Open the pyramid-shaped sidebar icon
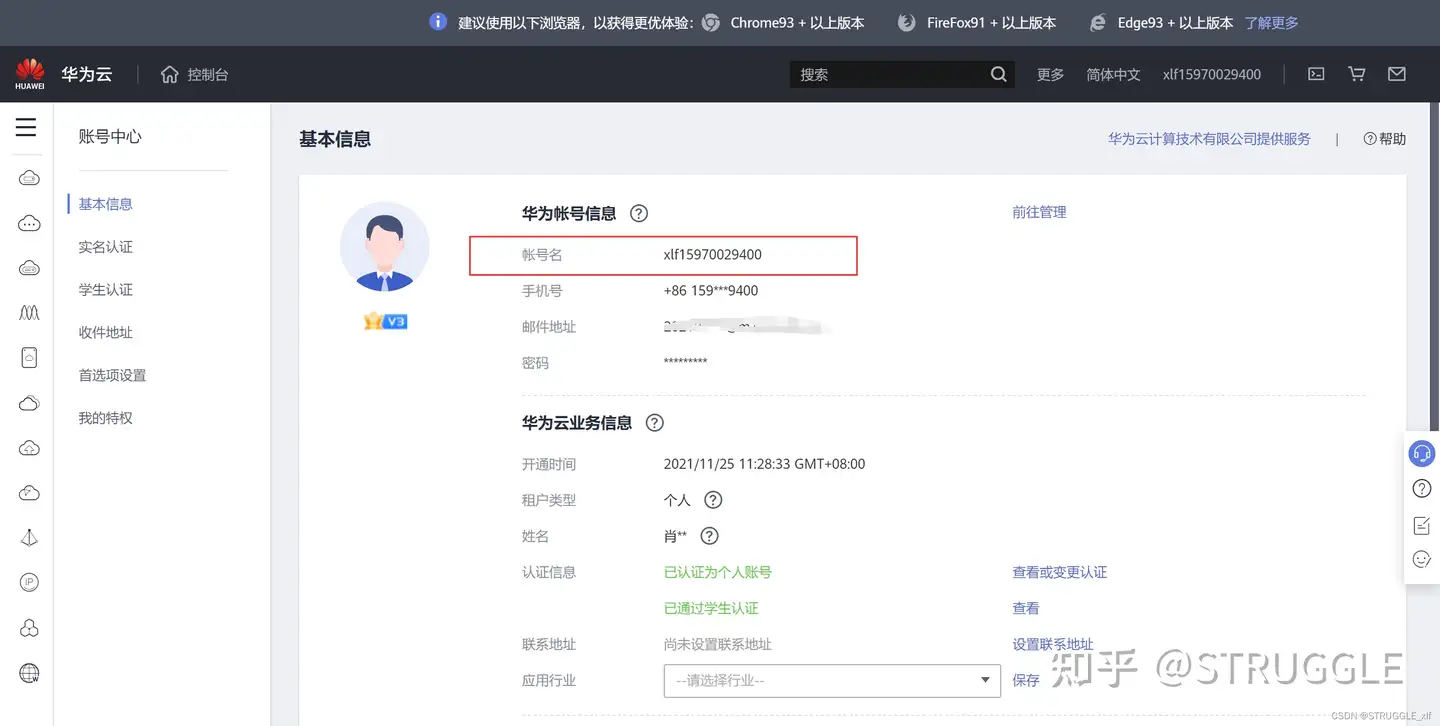 (29, 538)
